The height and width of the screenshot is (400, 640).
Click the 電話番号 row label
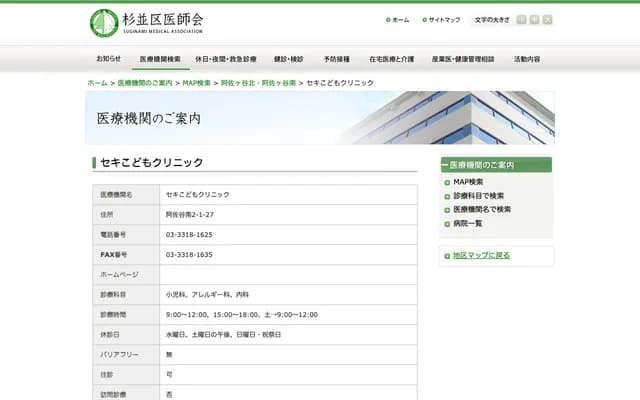coord(113,235)
